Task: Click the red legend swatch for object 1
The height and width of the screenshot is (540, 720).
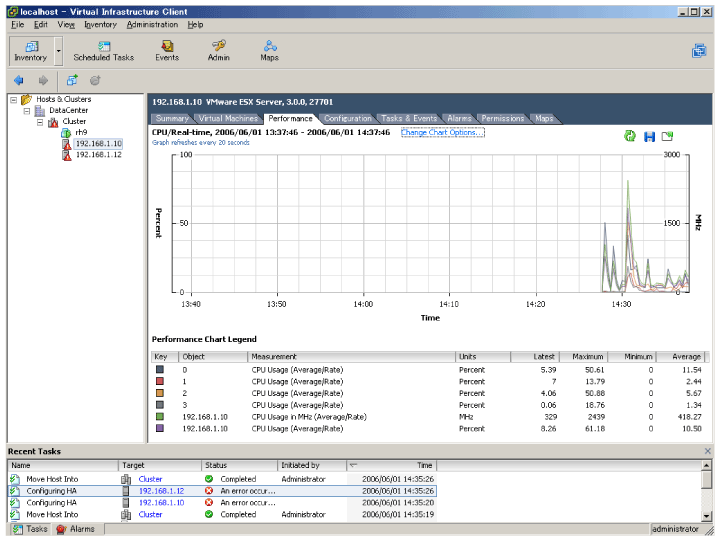Action: (x=159, y=381)
